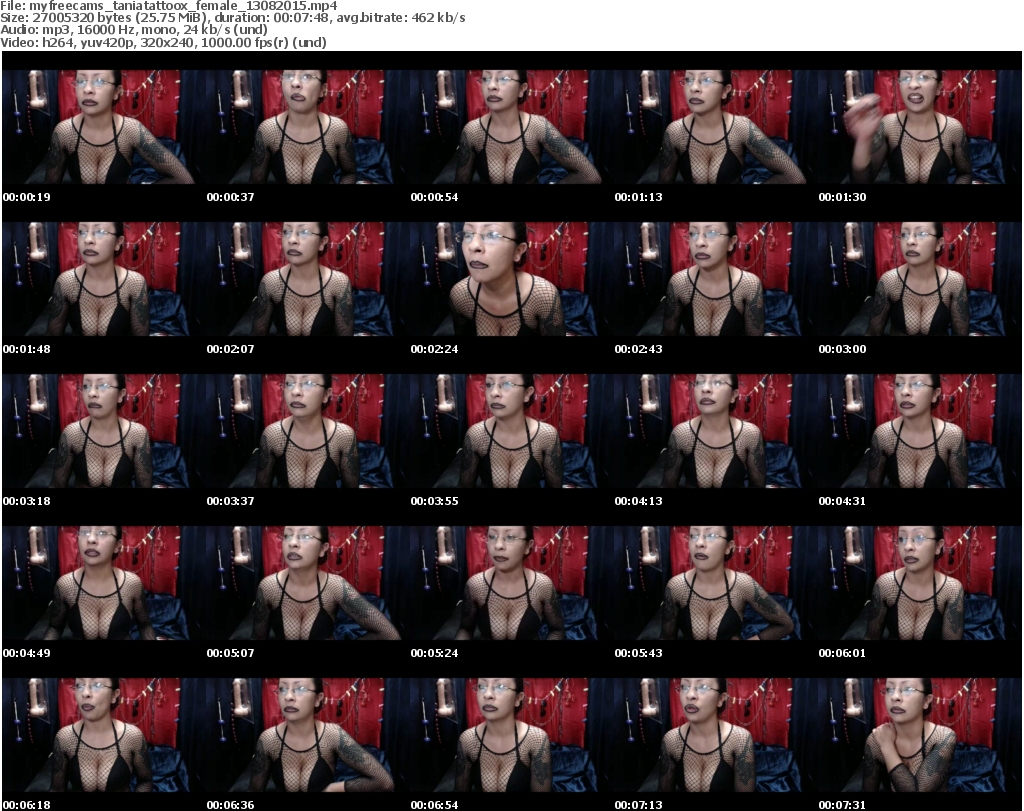
Task: Pick the thumbnail frame stamped 00:01:13
Action: pos(716,127)
